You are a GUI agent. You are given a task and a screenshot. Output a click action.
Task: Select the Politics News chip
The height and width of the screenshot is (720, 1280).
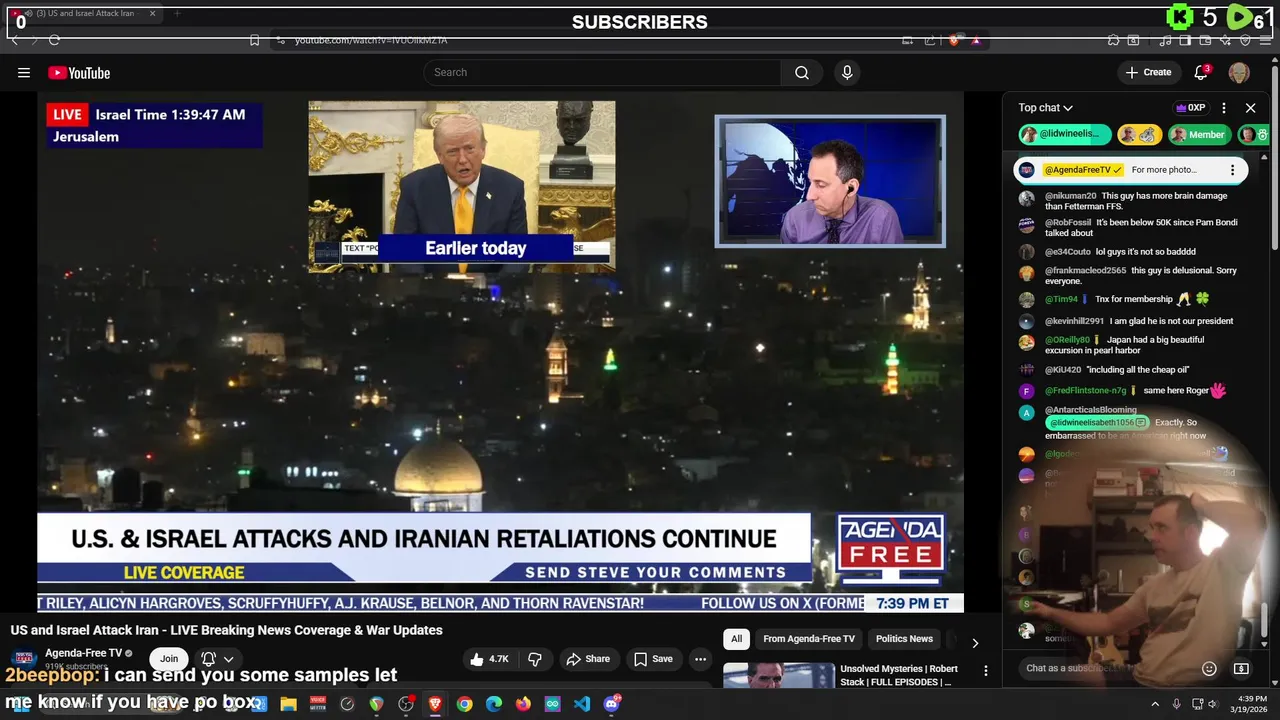tap(904, 639)
